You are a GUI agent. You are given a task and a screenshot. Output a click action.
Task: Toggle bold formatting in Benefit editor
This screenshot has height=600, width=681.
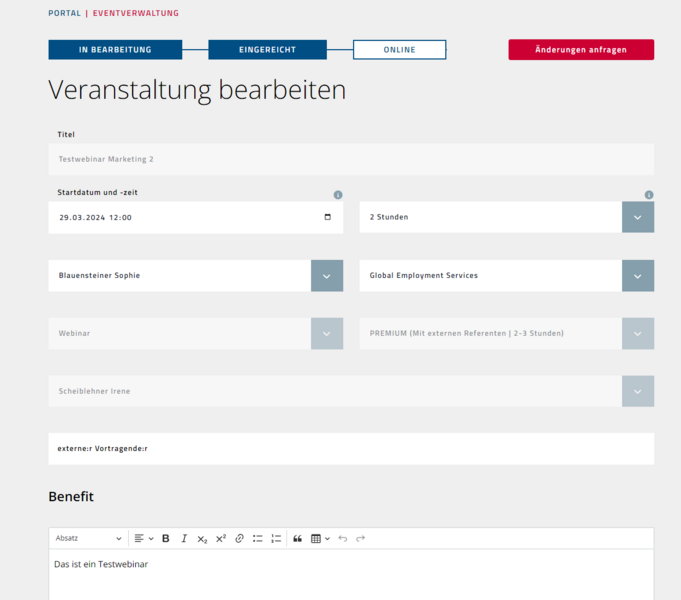click(165, 538)
